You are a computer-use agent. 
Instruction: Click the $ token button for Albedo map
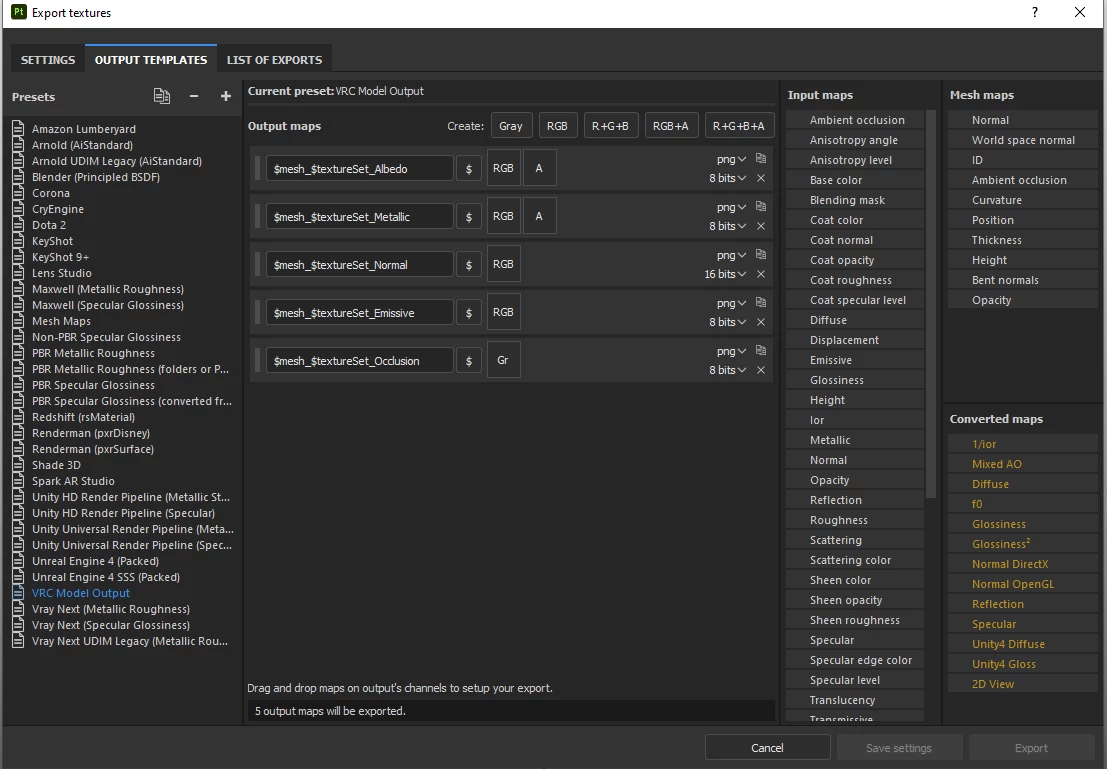[469, 168]
